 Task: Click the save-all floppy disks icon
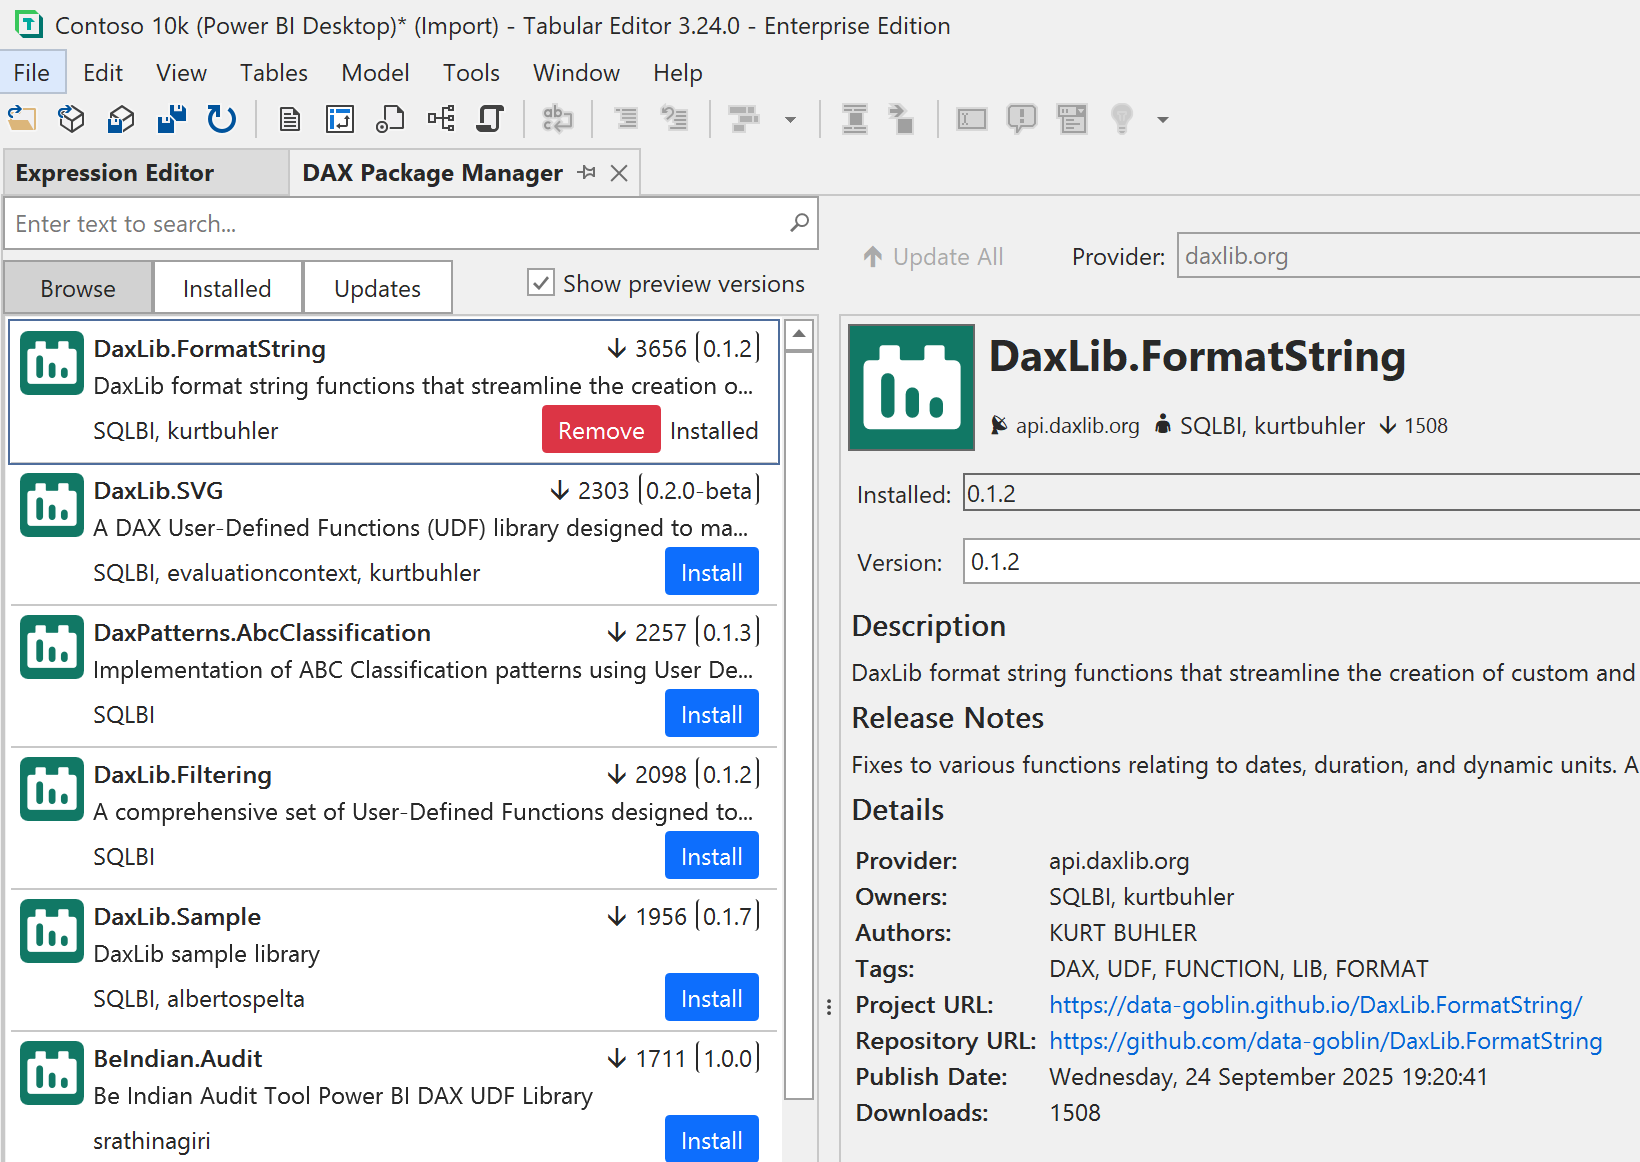(x=172, y=119)
